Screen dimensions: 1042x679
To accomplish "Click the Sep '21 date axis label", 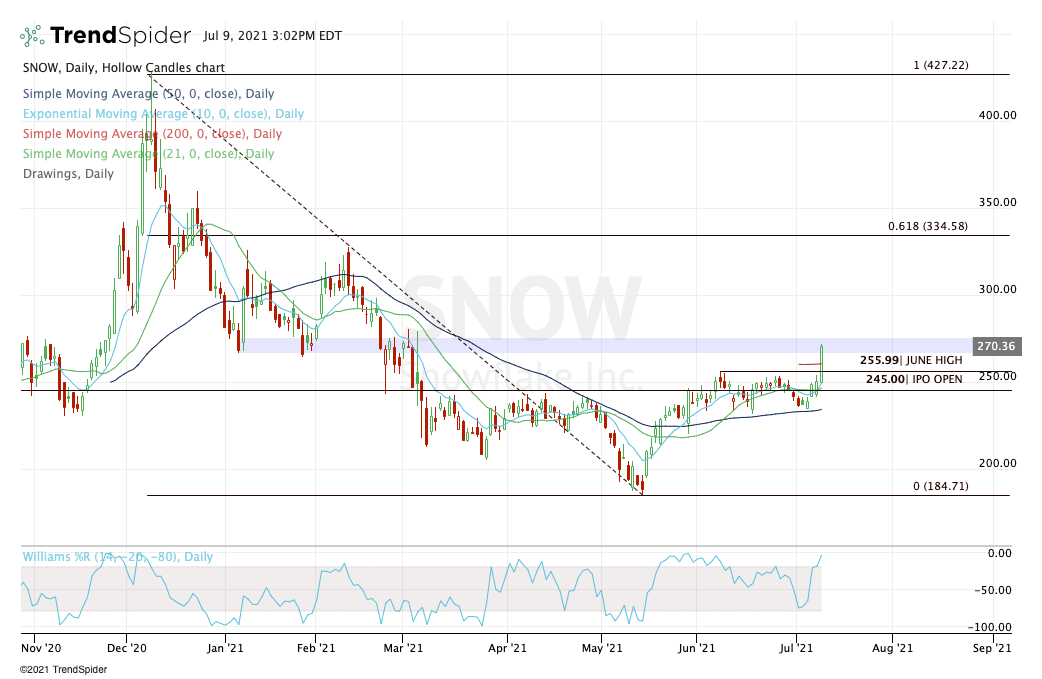I will click(x=991, y=648).
